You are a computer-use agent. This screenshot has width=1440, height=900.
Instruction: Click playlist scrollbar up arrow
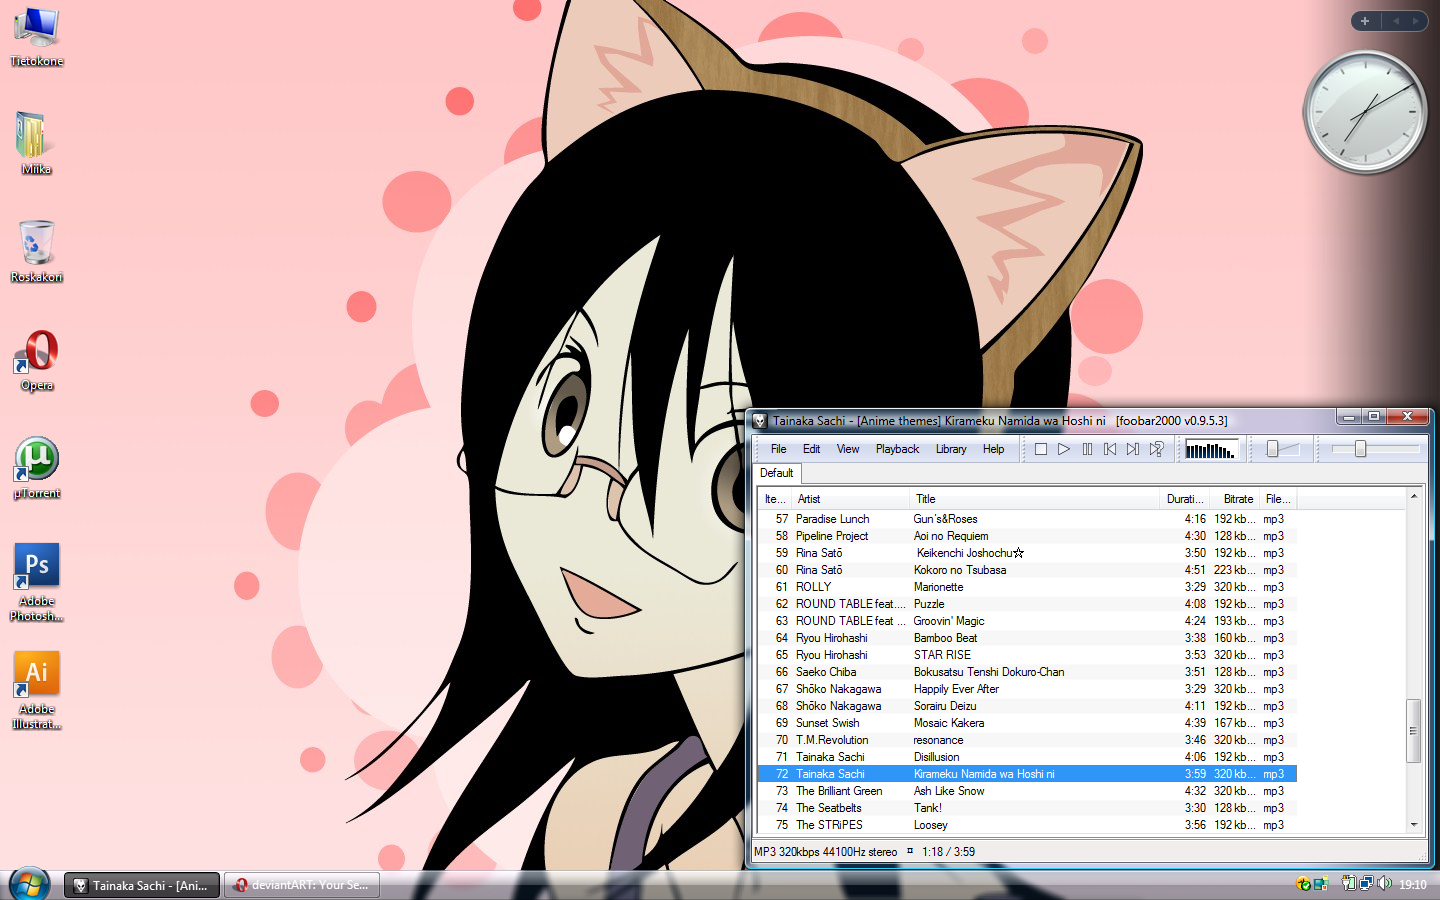(1414, 497)
